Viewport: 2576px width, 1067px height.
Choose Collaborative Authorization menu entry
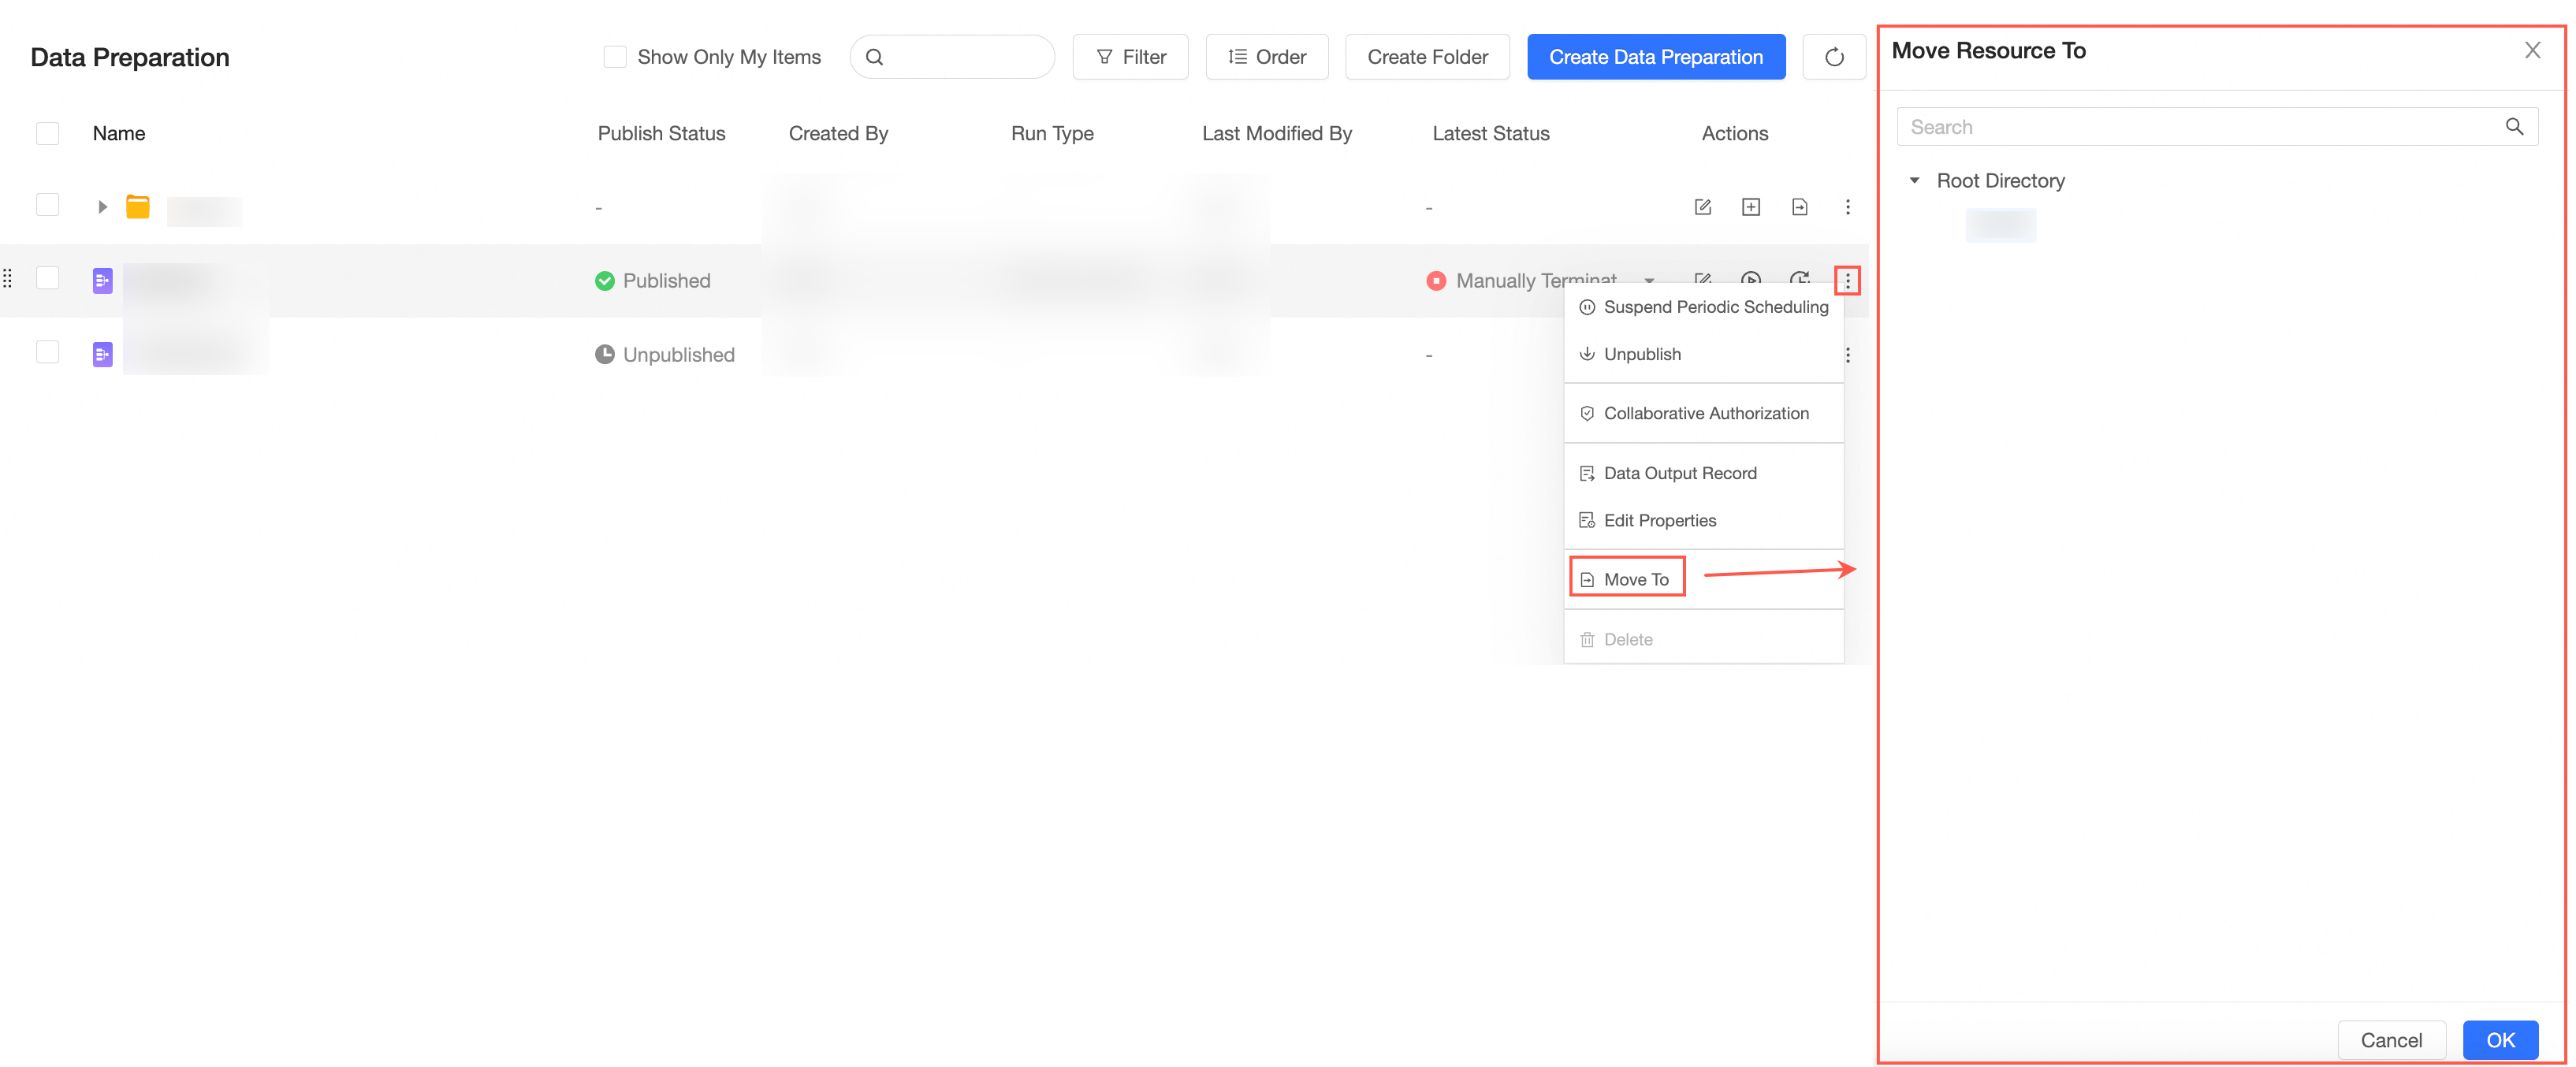(1704, 413)
